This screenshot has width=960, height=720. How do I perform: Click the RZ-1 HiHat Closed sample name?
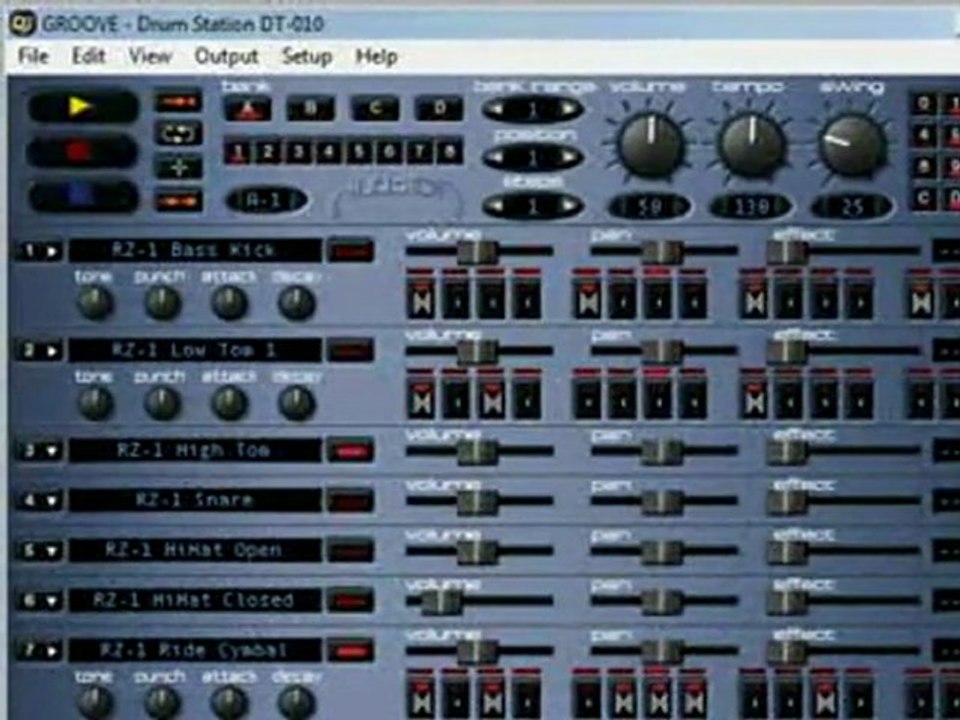195,600
